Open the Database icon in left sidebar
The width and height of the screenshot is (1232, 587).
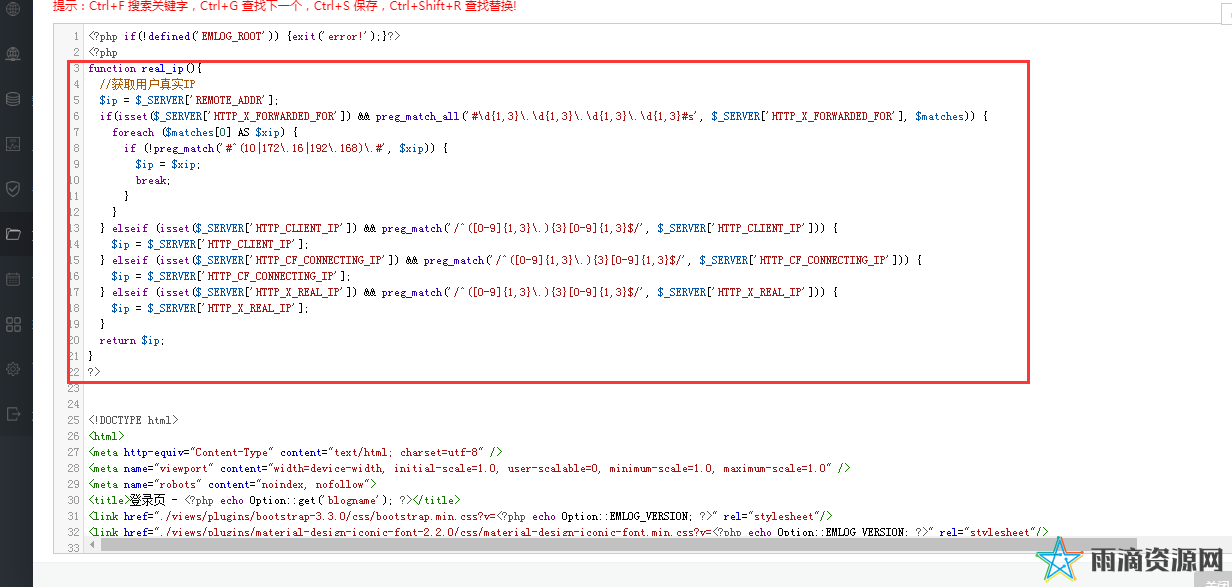click(13, 99)
